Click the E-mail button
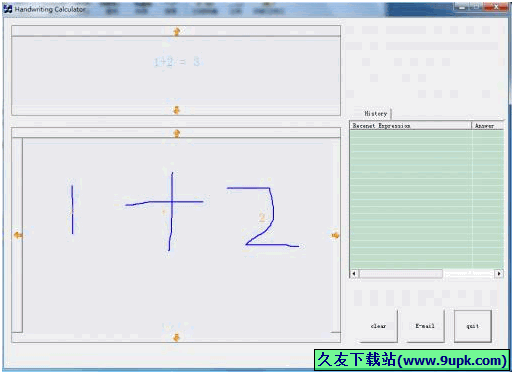The height and width of the screenshot is (374, 513). [x=425, y=326]
